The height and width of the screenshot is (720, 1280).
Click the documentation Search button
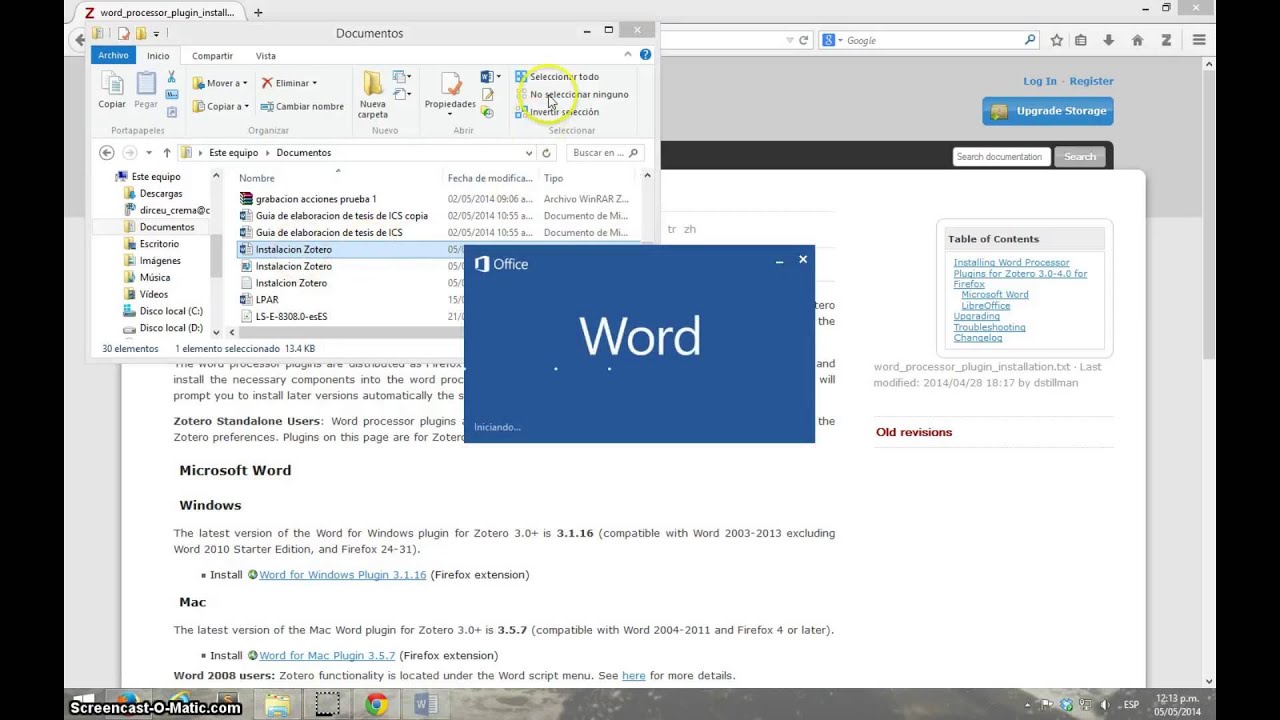tap(1079, 157)
